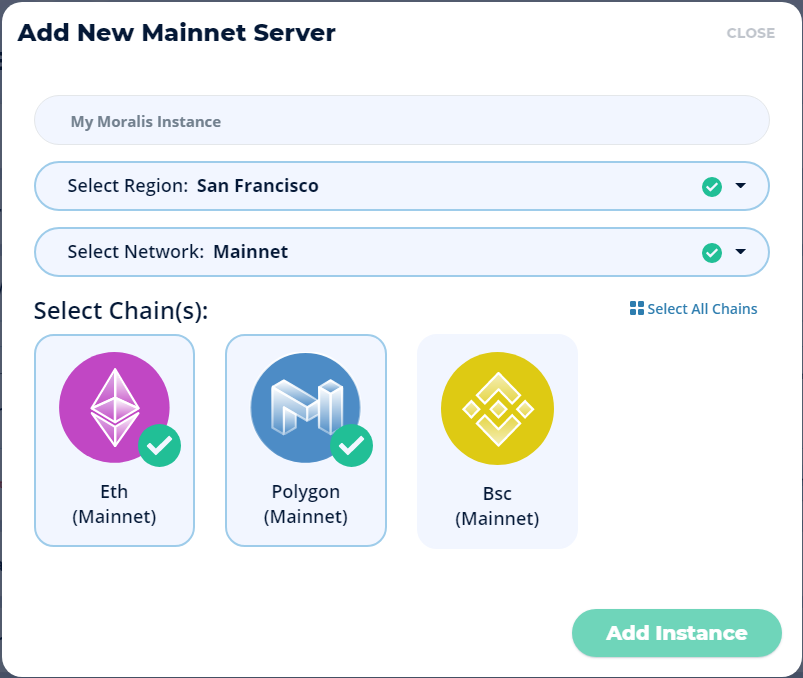This screenshot has width=803, height=678.
Task: Uncheck the Polygon chain green check badge
Action: (x=351, y=446)
